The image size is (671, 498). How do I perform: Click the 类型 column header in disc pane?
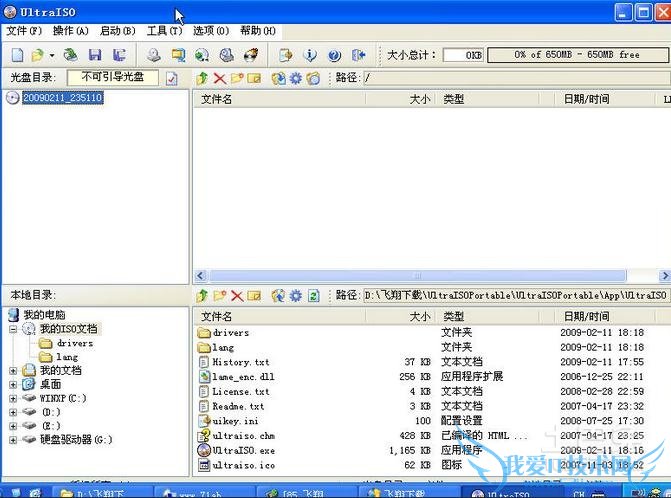pyautogui.click(x=487, y=99)
